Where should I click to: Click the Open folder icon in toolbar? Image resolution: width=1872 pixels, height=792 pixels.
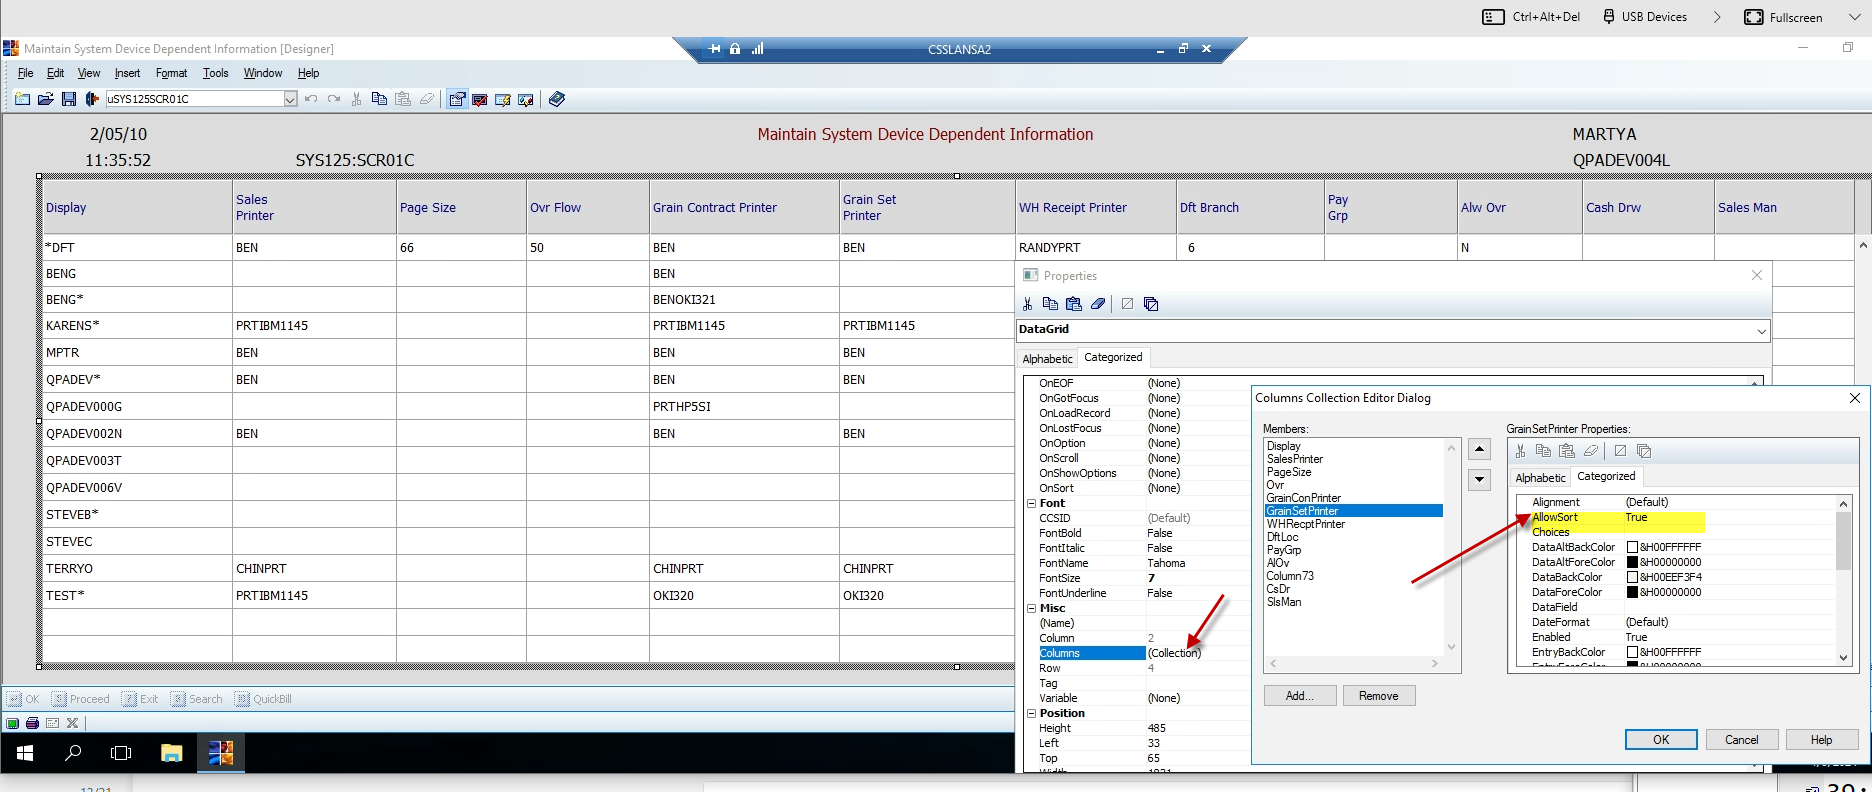pos(45,99)
